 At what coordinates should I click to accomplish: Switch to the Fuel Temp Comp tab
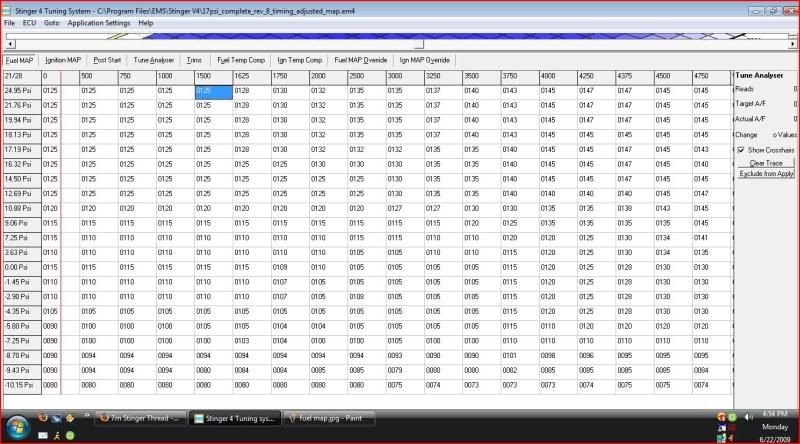tap(241, 60)
